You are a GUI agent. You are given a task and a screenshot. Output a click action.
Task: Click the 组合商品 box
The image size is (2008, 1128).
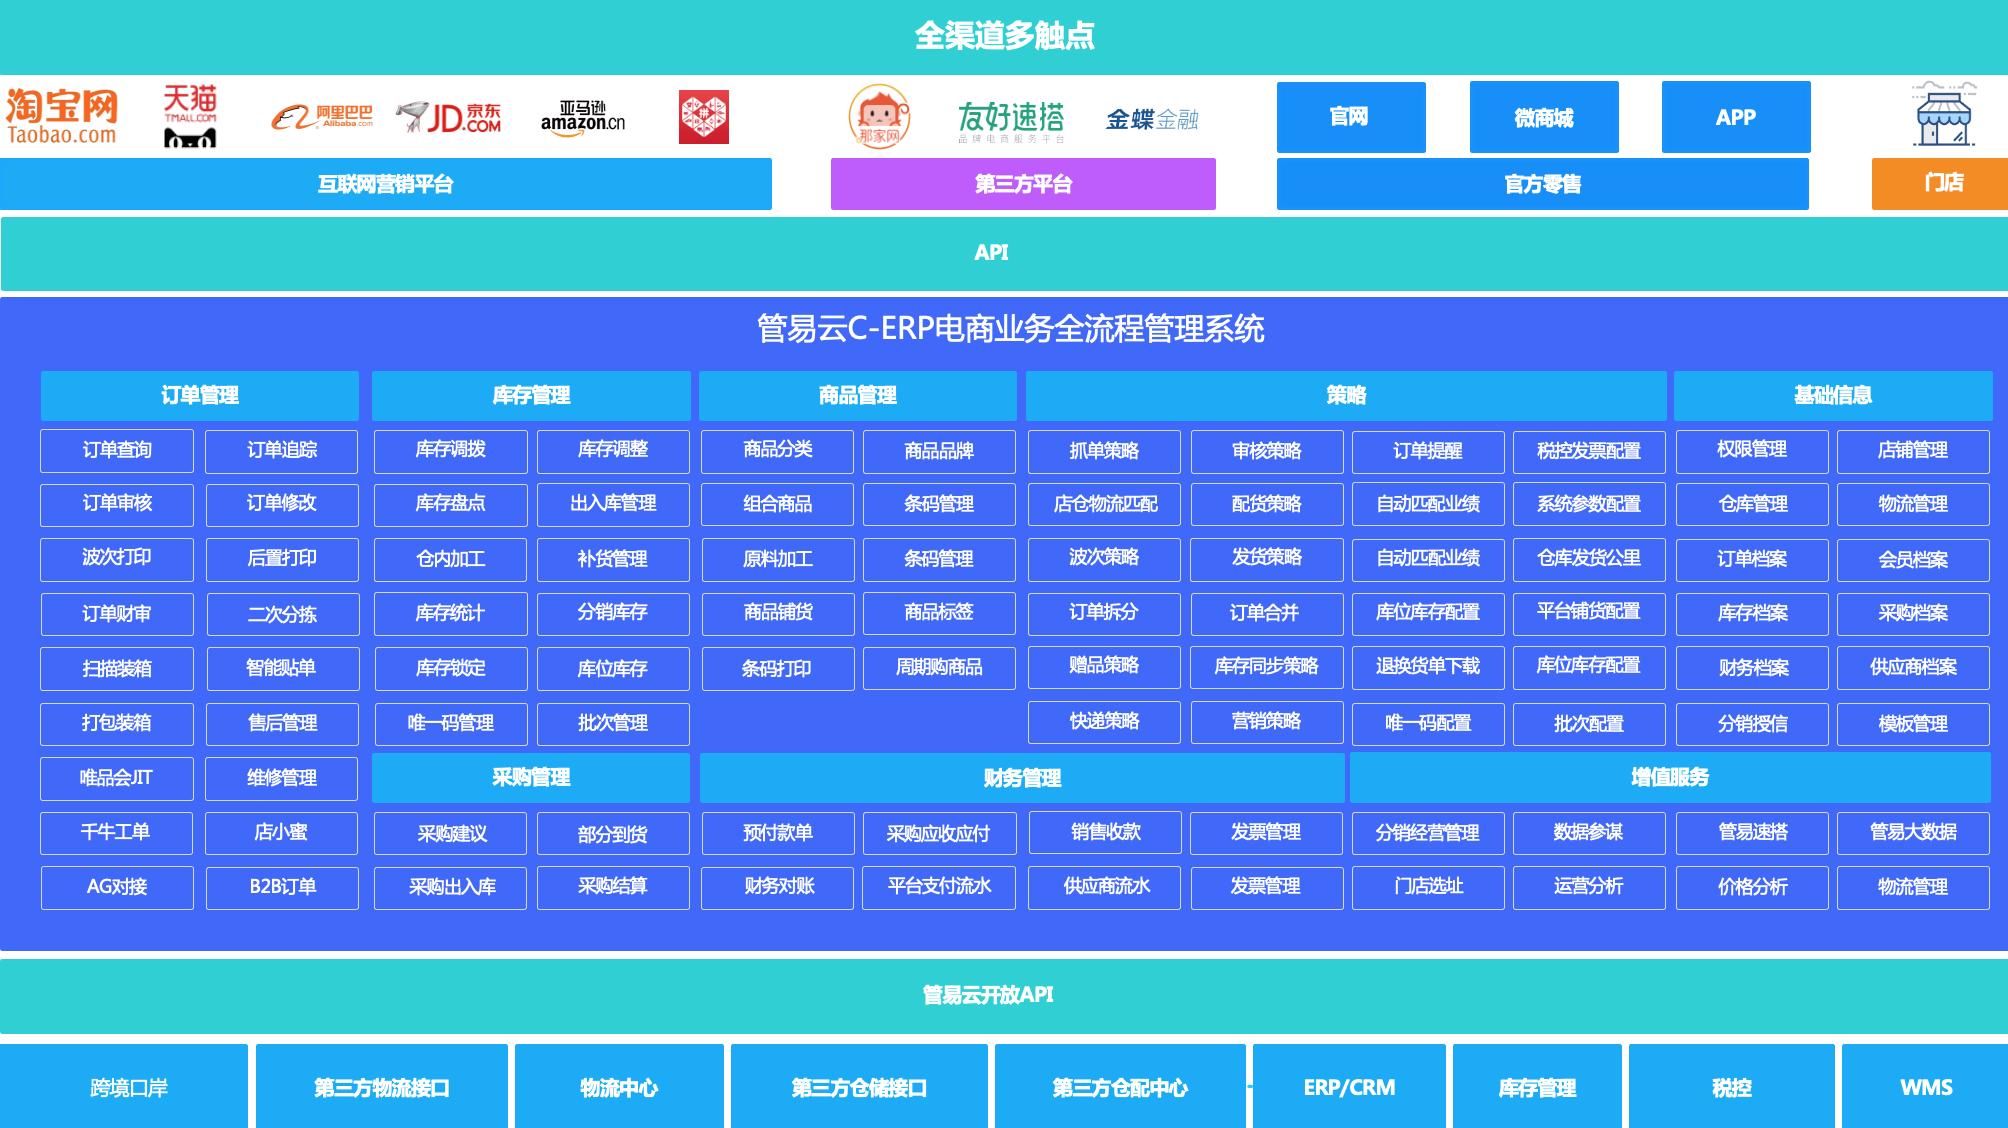[778, 504]
